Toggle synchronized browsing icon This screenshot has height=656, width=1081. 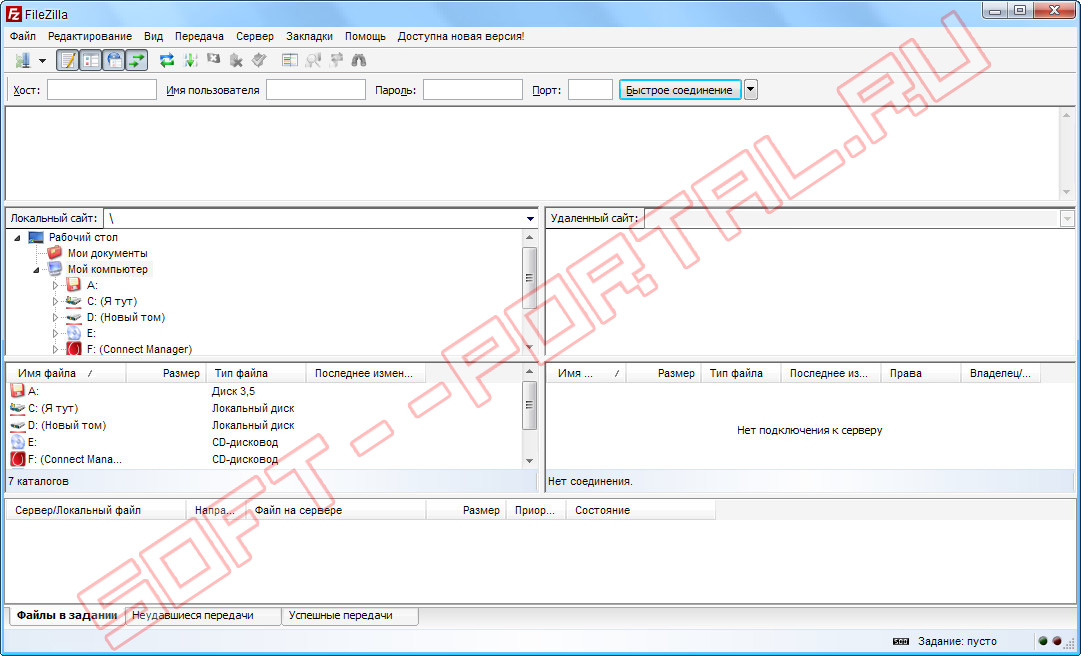point(336,61)
